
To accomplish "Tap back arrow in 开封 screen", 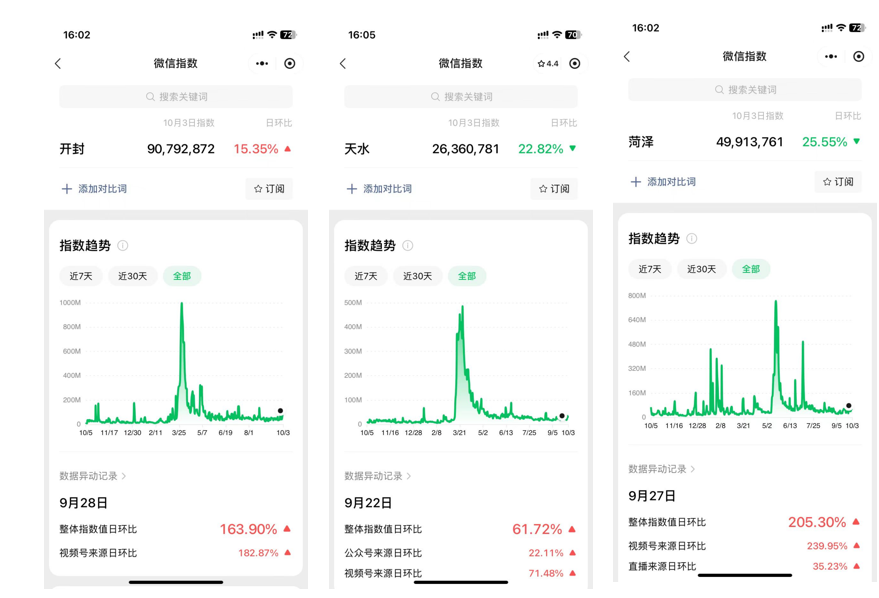I will coord(58,63).
